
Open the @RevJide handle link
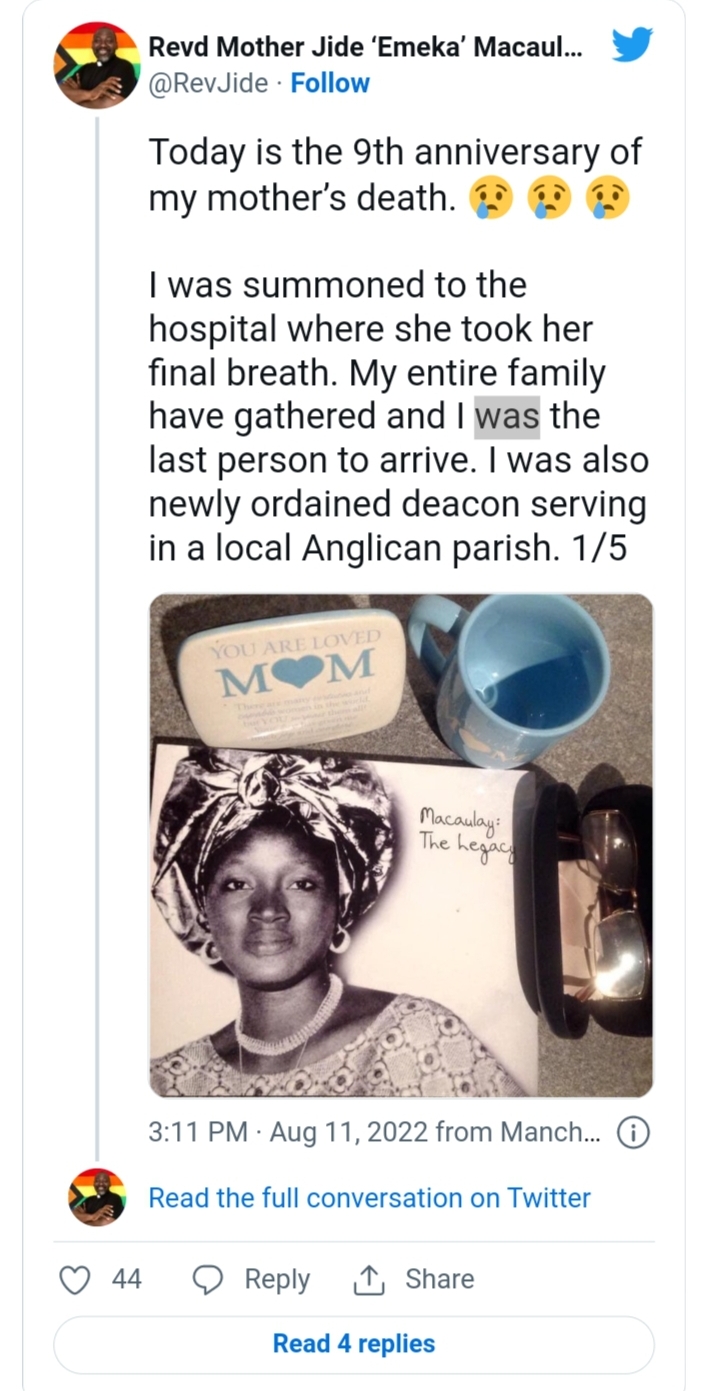pos(208,83)
